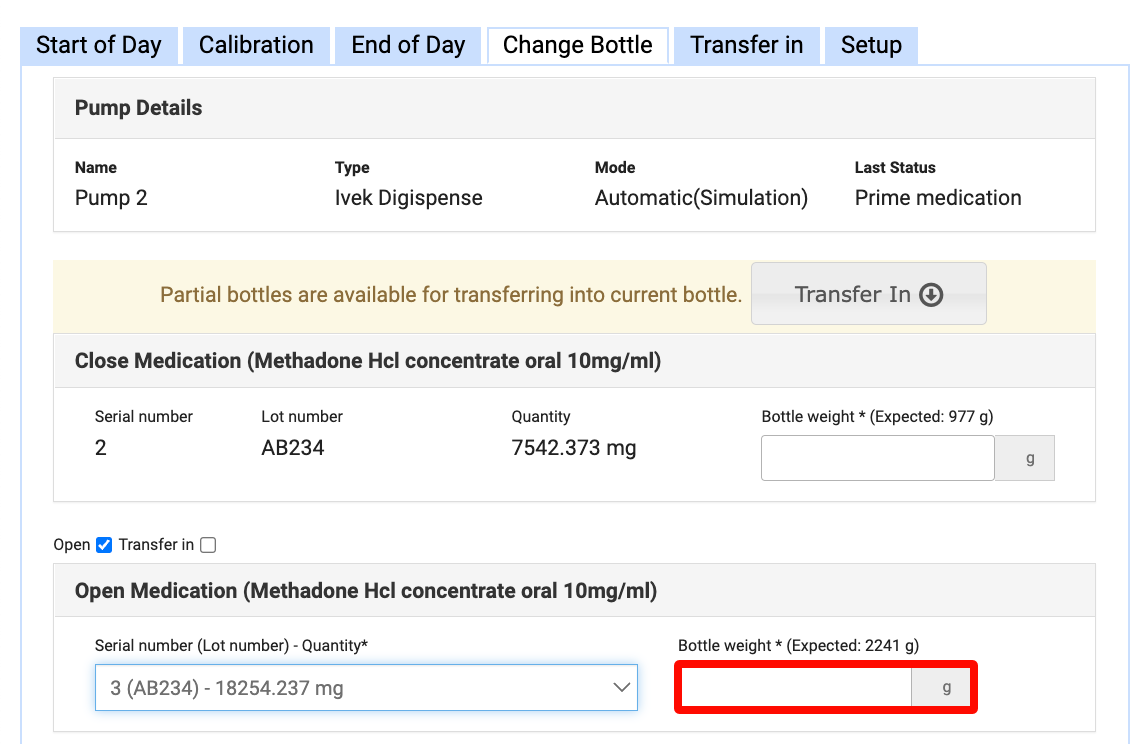This screenshot has height=744, width=1138.
Task: Open the Calibration tab
Action: click(x=256, y=46)
